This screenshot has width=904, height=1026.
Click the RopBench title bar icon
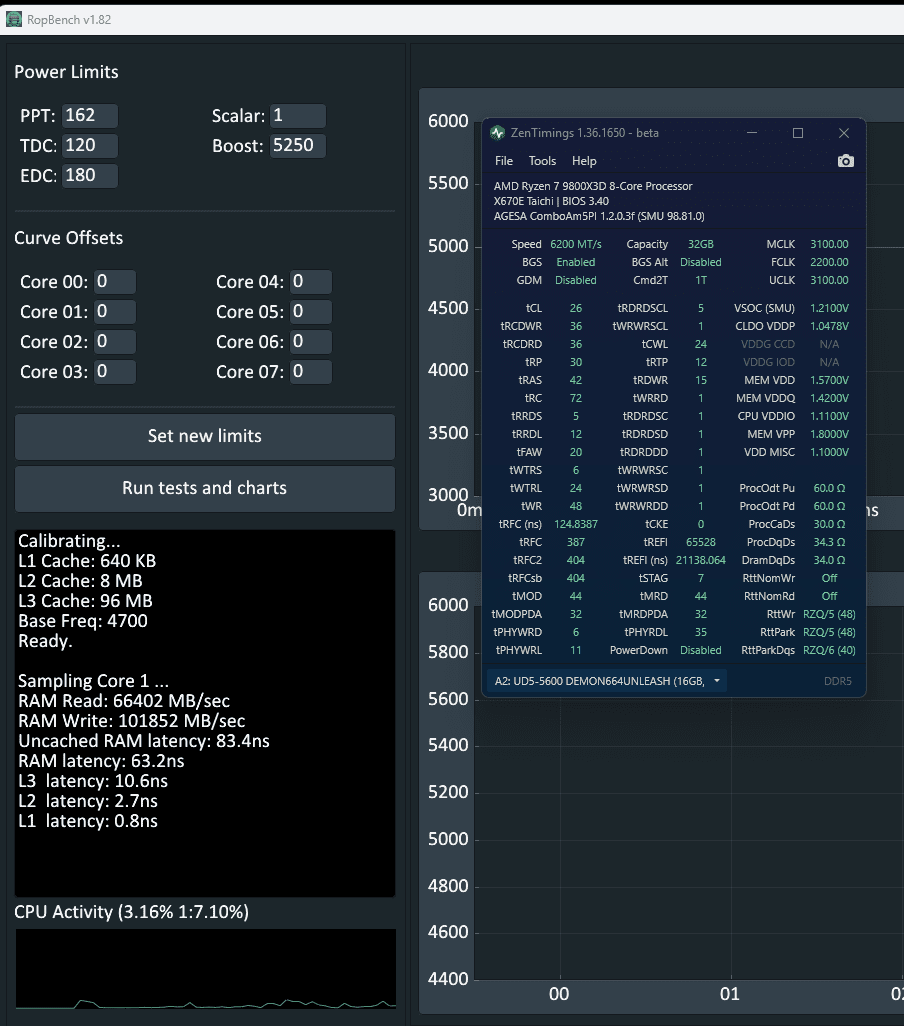point(13,20)
